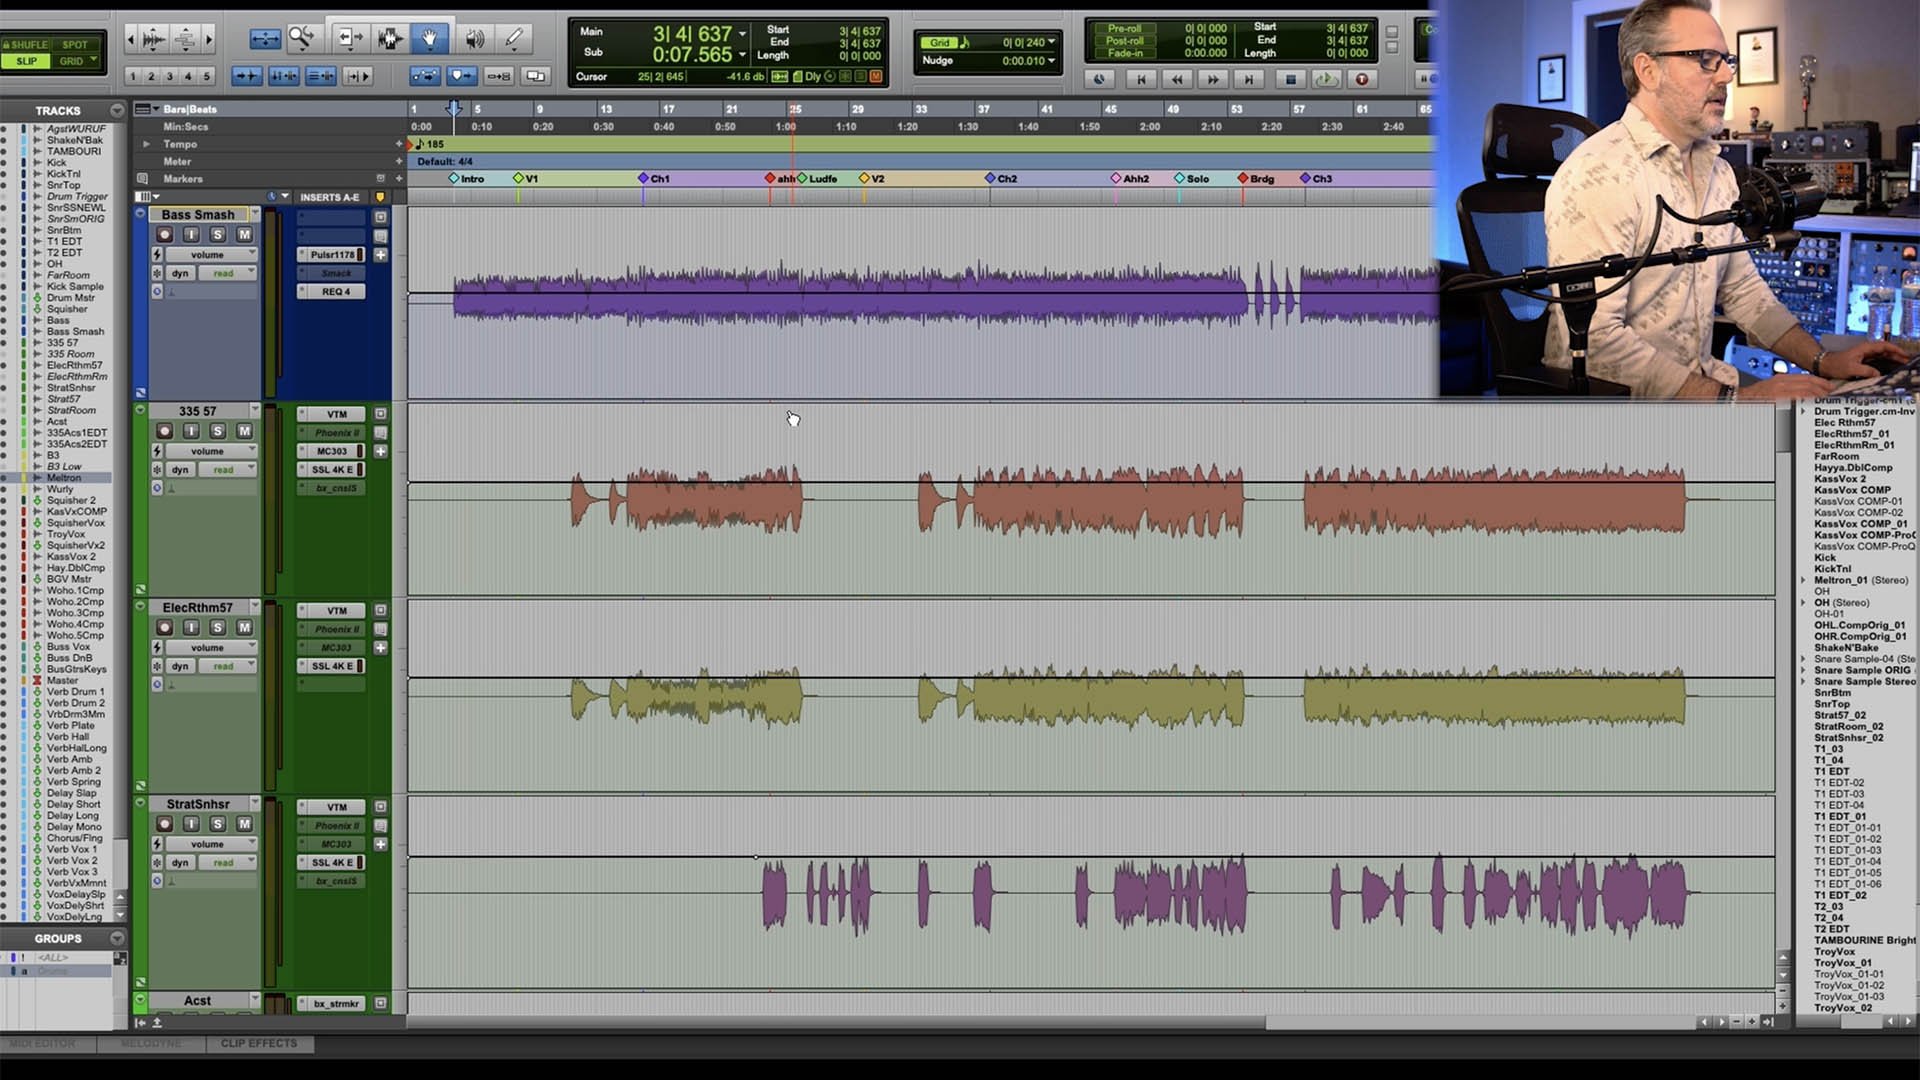The width and height of the screenshot is (1920, 1080).
Task: Click Return to Zero transport button
Action: (x=1140, y=79)
